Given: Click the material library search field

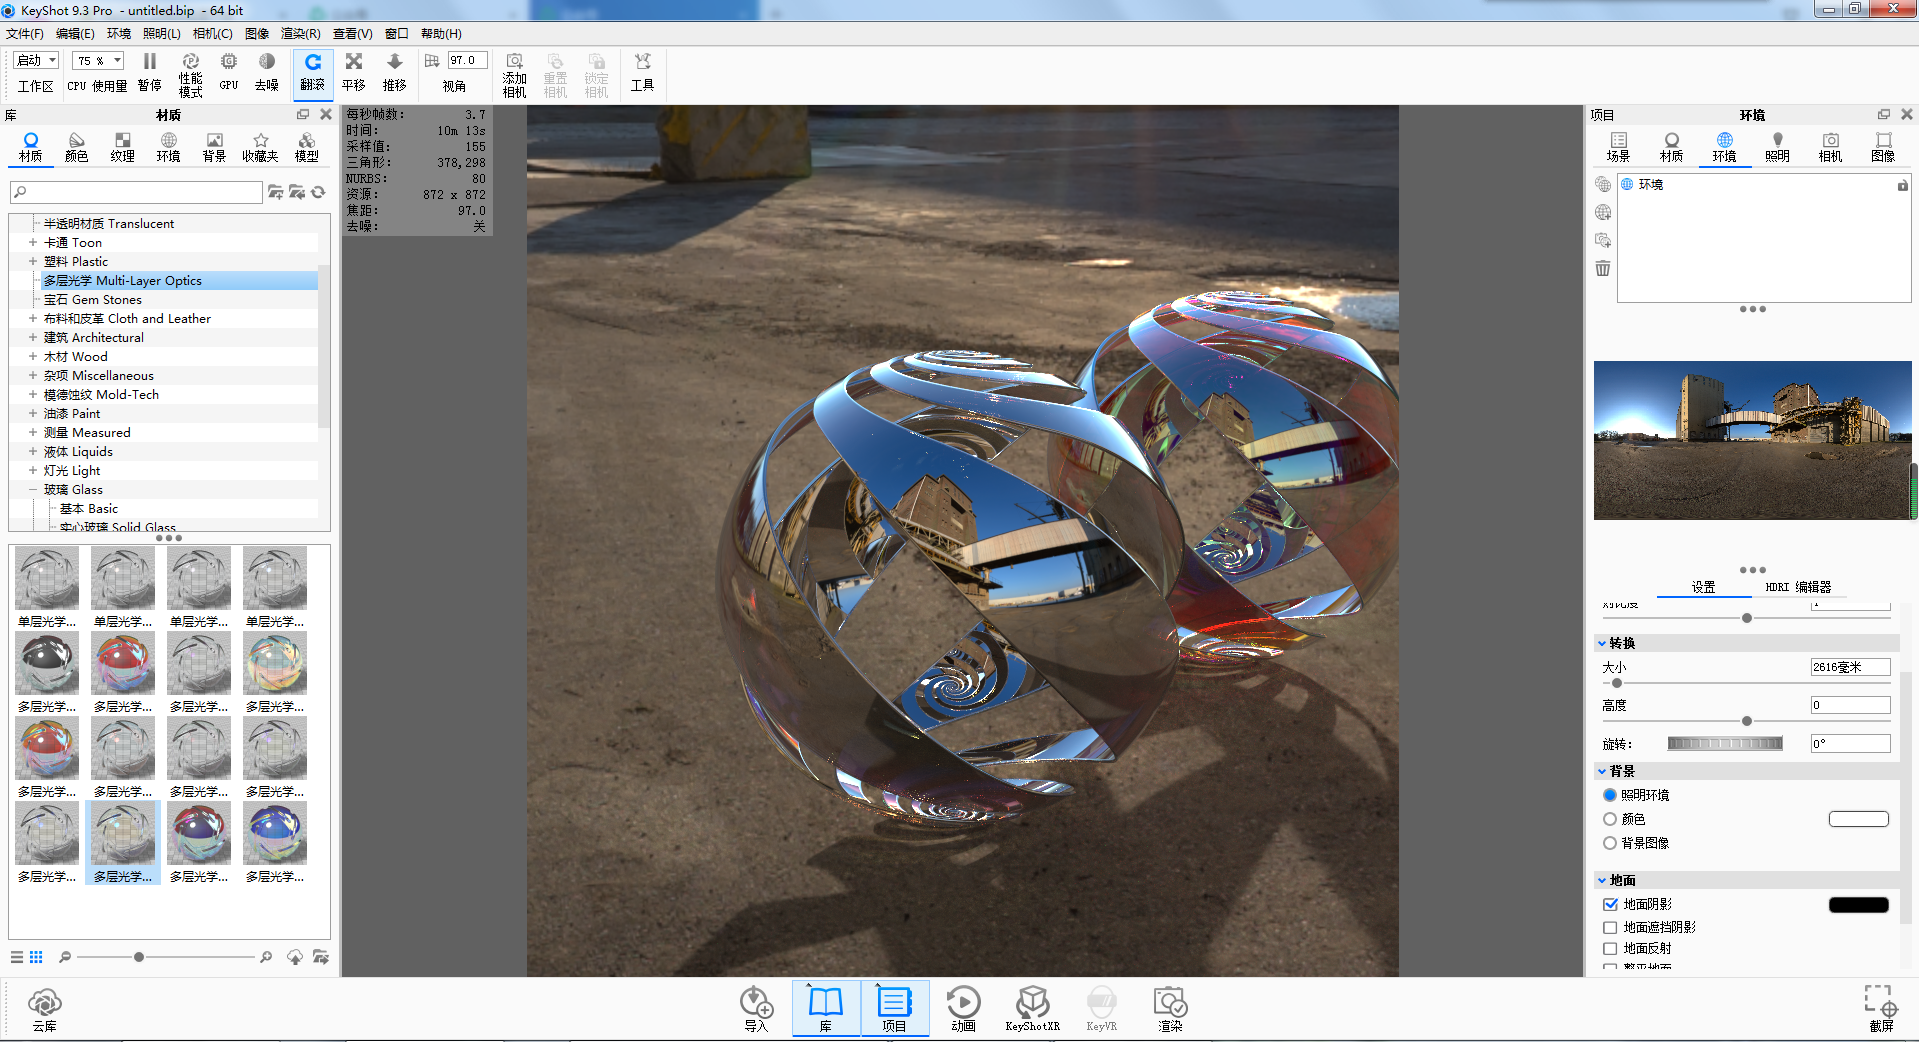Looking at the screenshot, I should [x=136, y=192].
